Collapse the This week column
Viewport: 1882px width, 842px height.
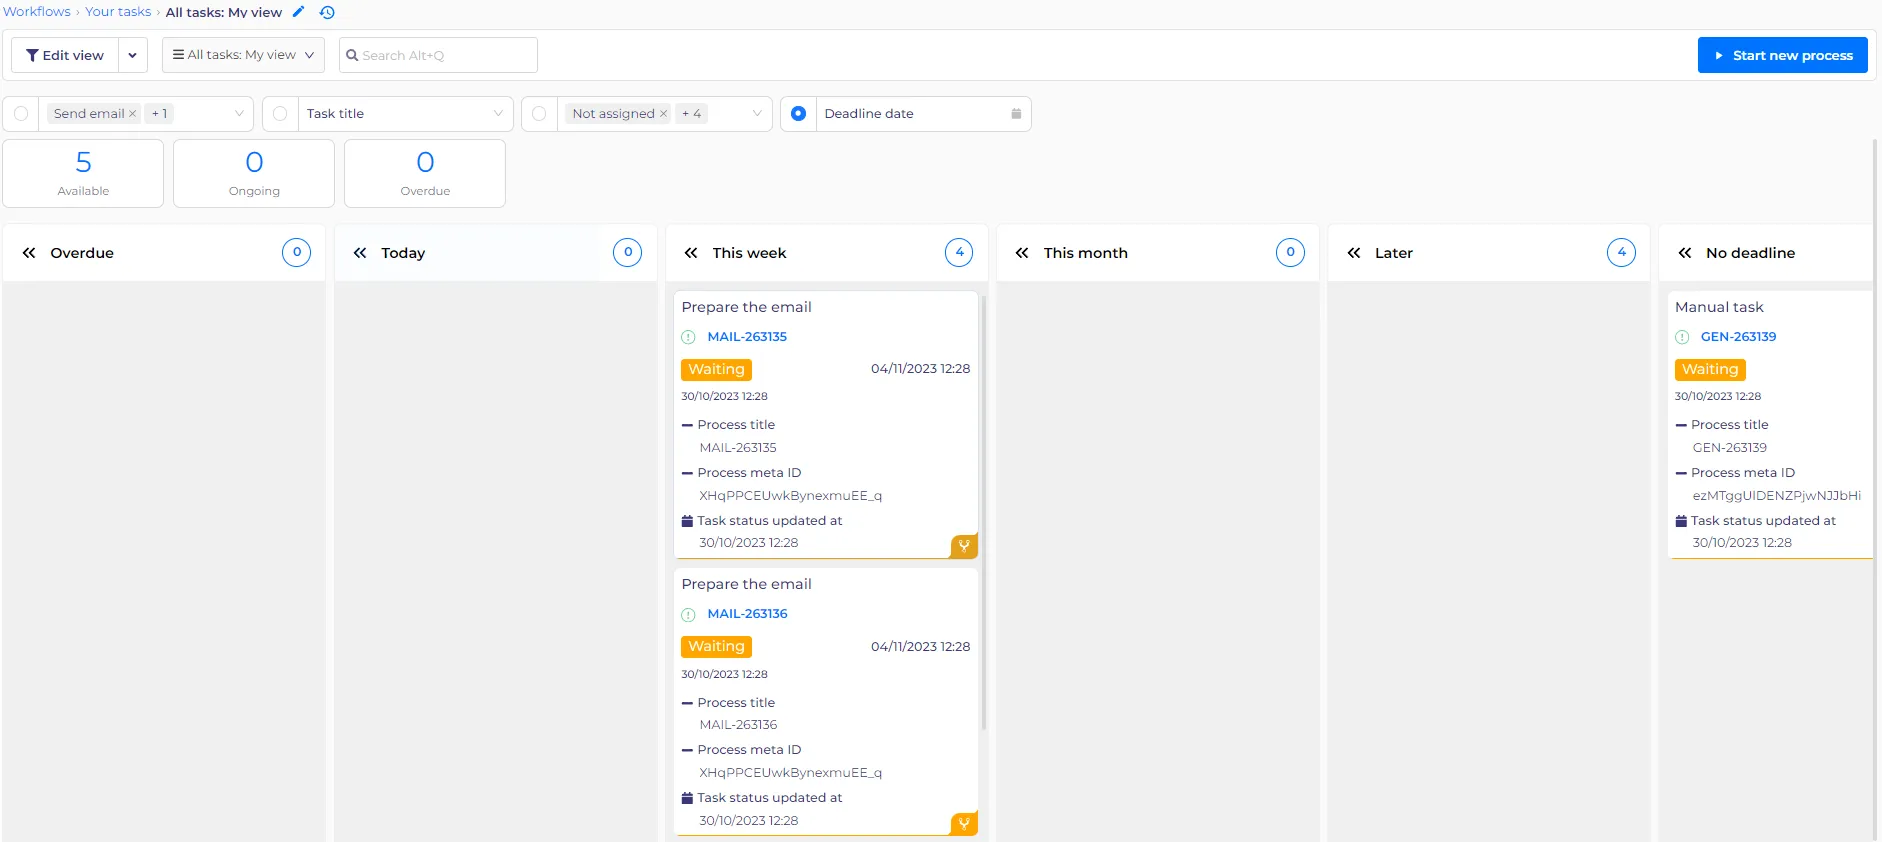click(x=691, y=253)
